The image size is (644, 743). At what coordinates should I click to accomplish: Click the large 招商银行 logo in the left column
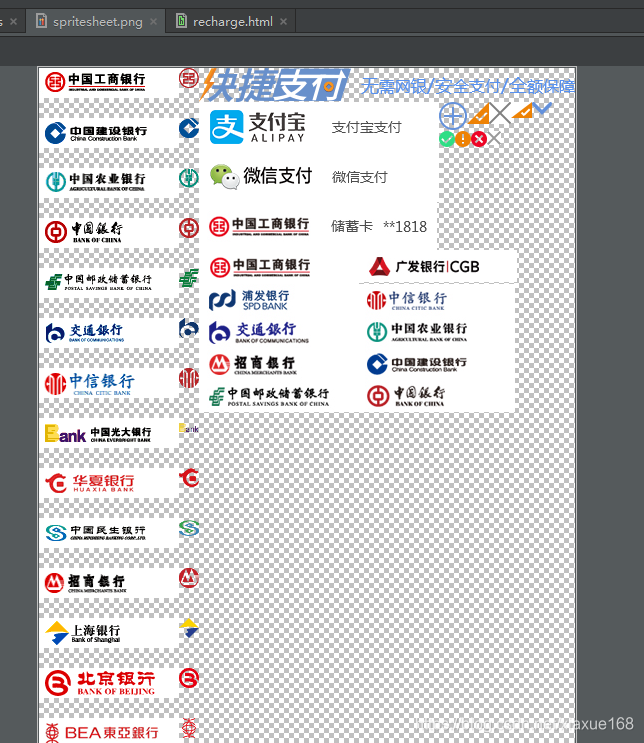86,583
